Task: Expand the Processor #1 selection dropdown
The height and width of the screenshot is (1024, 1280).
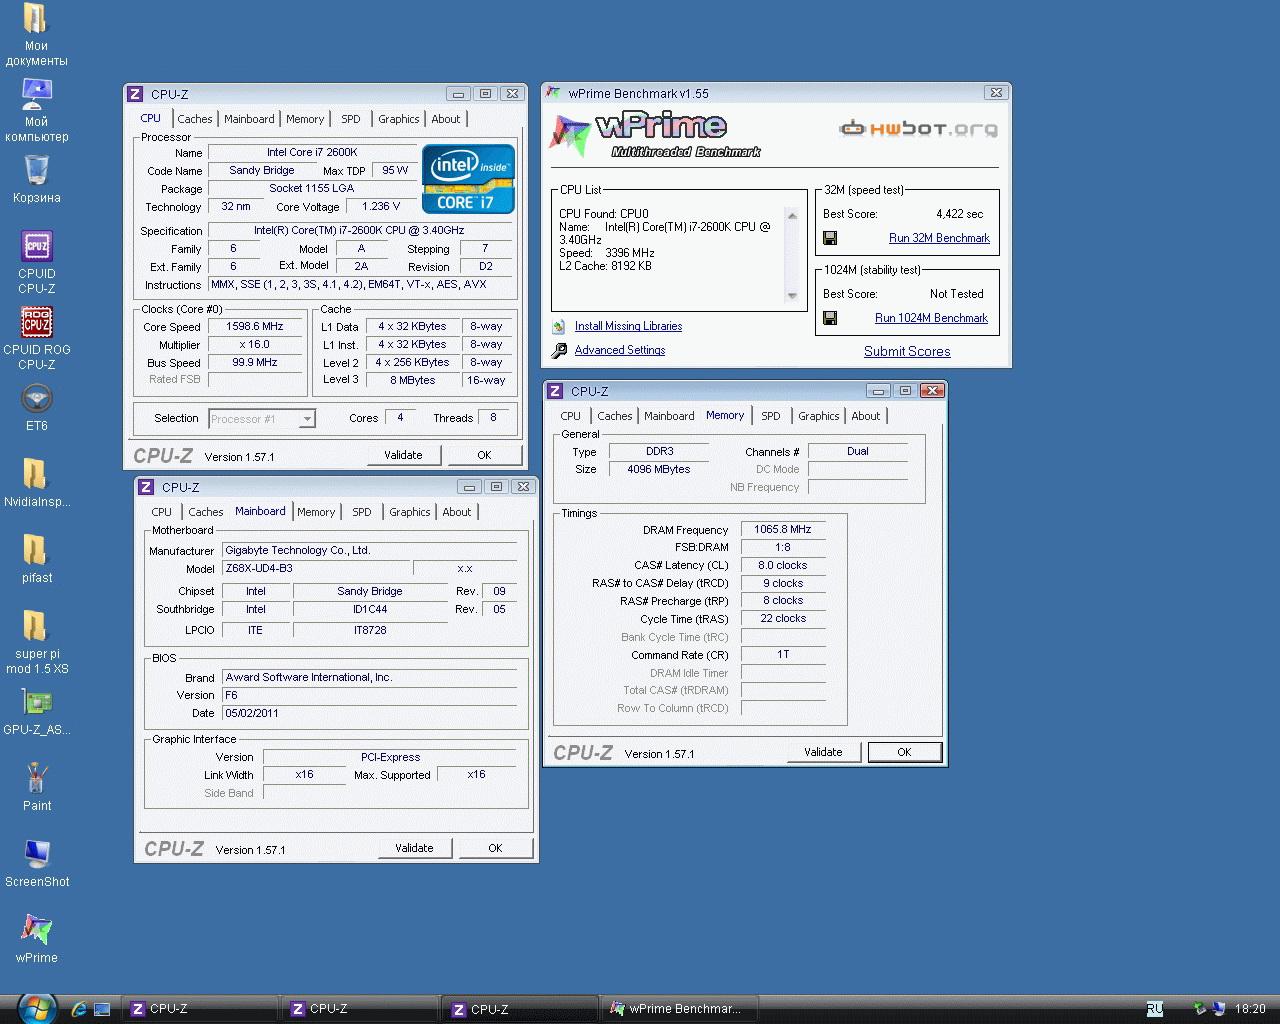Action: (307, 419)
